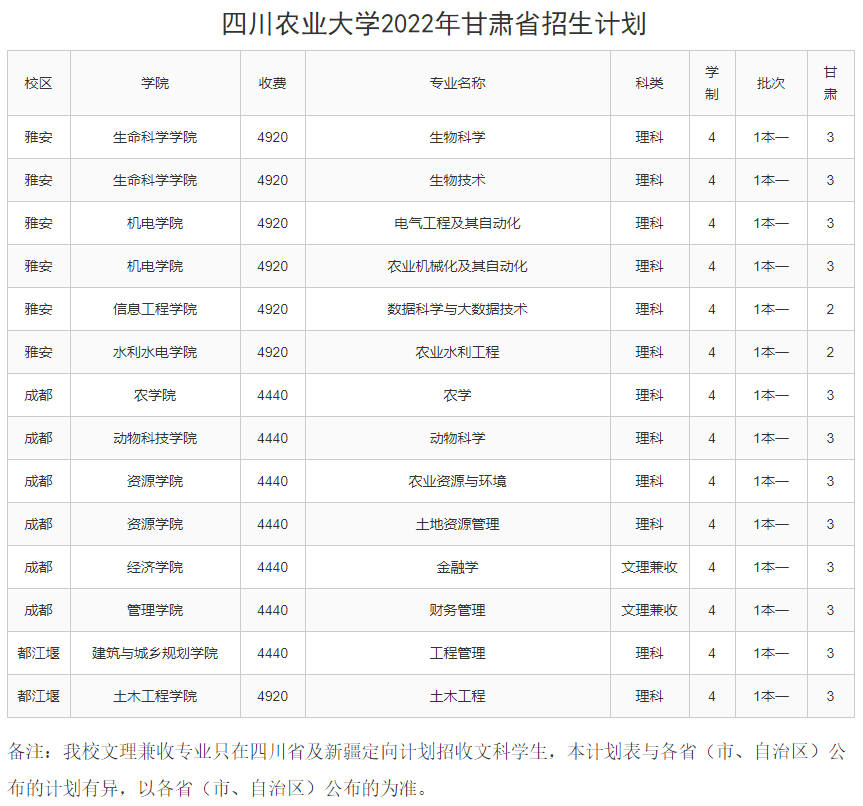Select the 农学院 college cell
Screen dimensions: 863x806
[155, 395]
